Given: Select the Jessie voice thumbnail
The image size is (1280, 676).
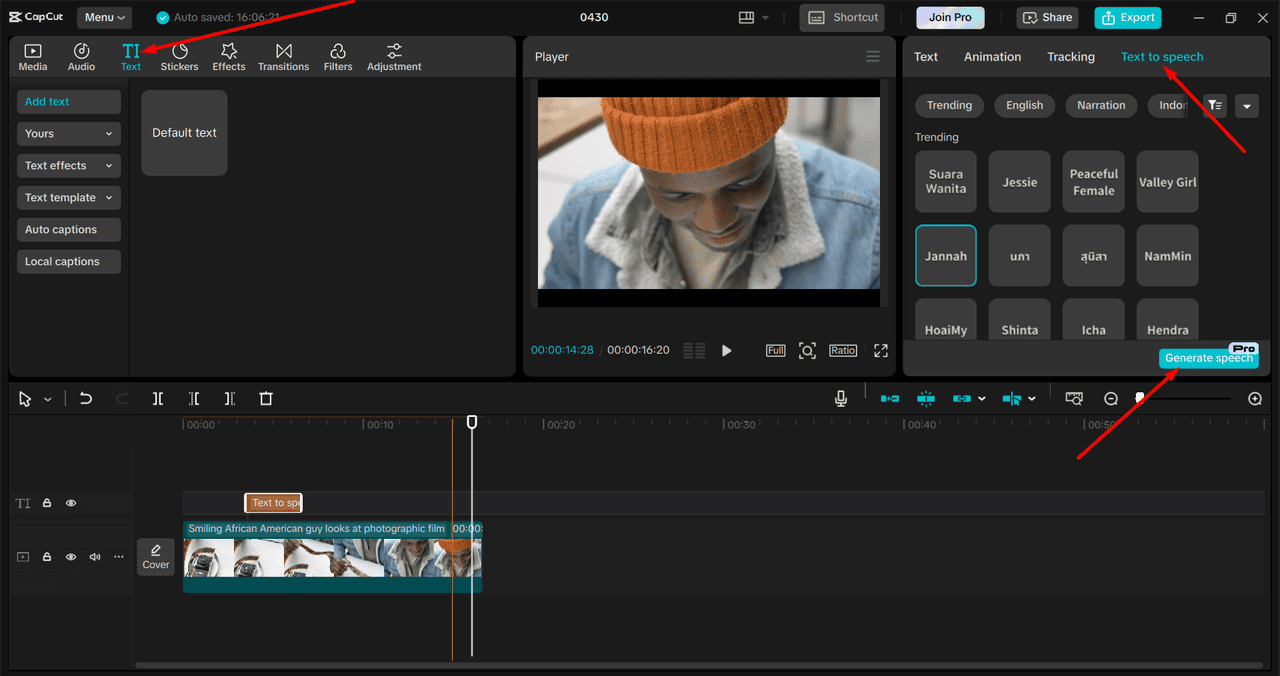Looking at the screenshot, I should pos(1019,182).
